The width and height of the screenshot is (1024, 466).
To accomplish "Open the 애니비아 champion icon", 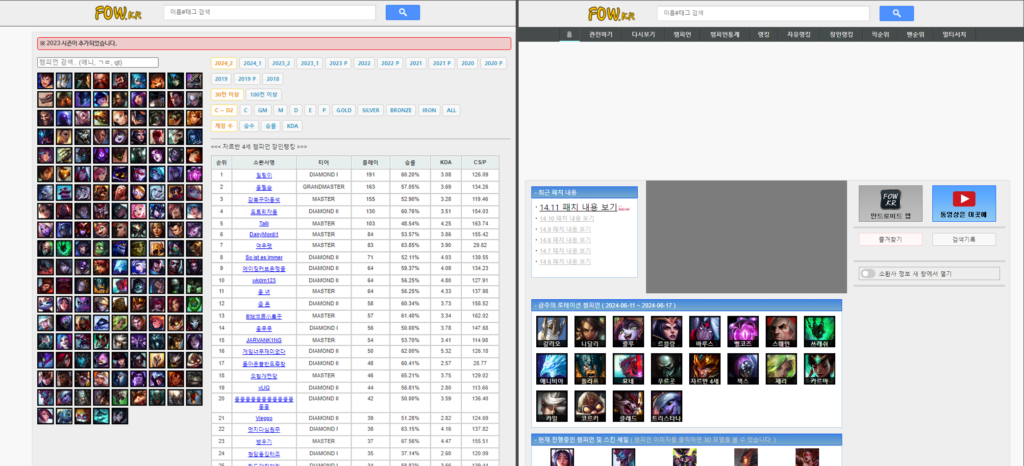I will 552,369.
